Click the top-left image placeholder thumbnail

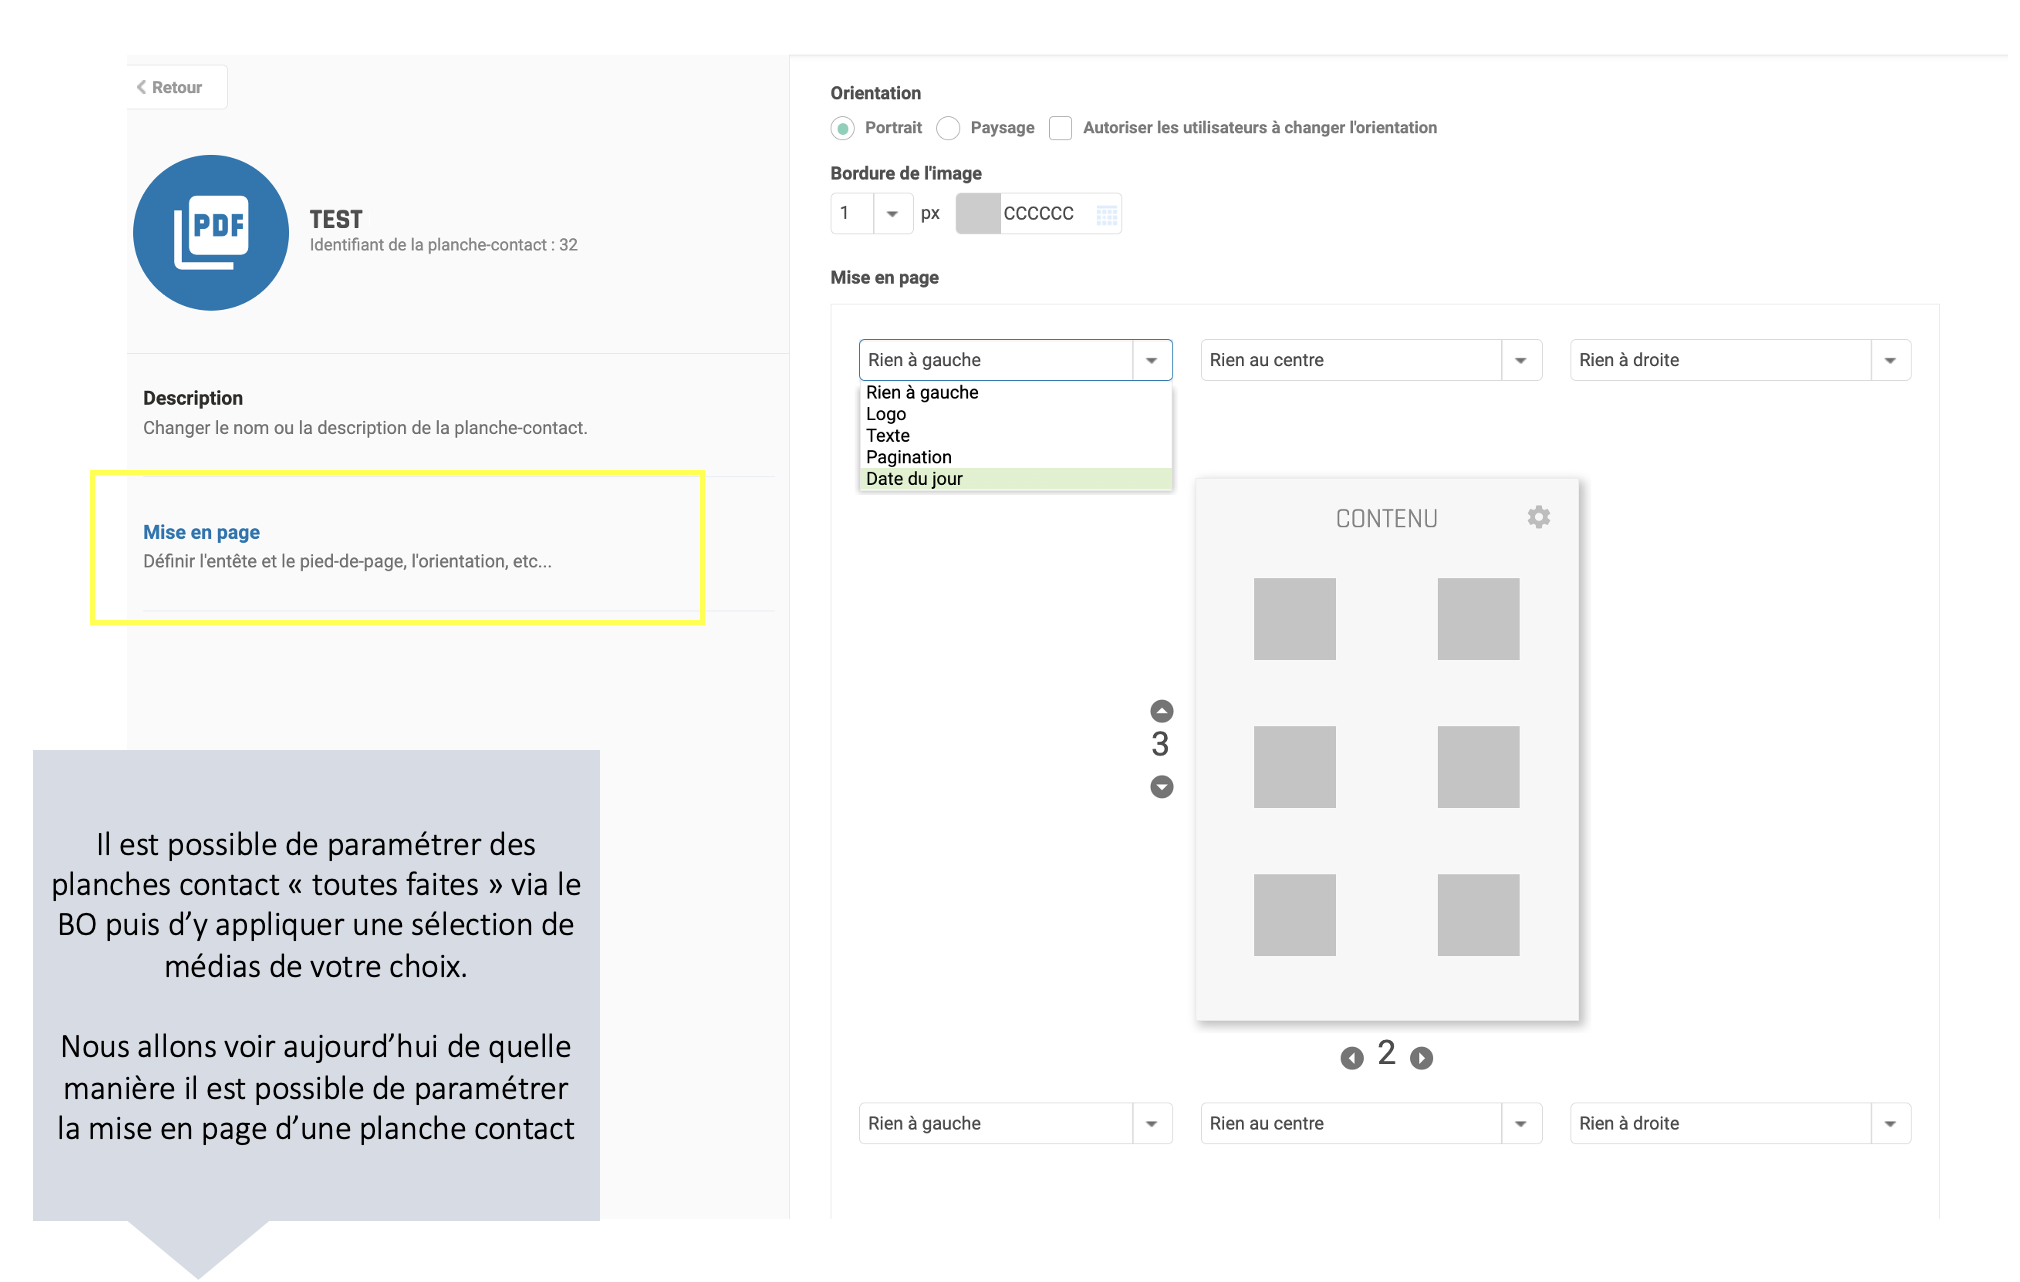(1294, 619)
